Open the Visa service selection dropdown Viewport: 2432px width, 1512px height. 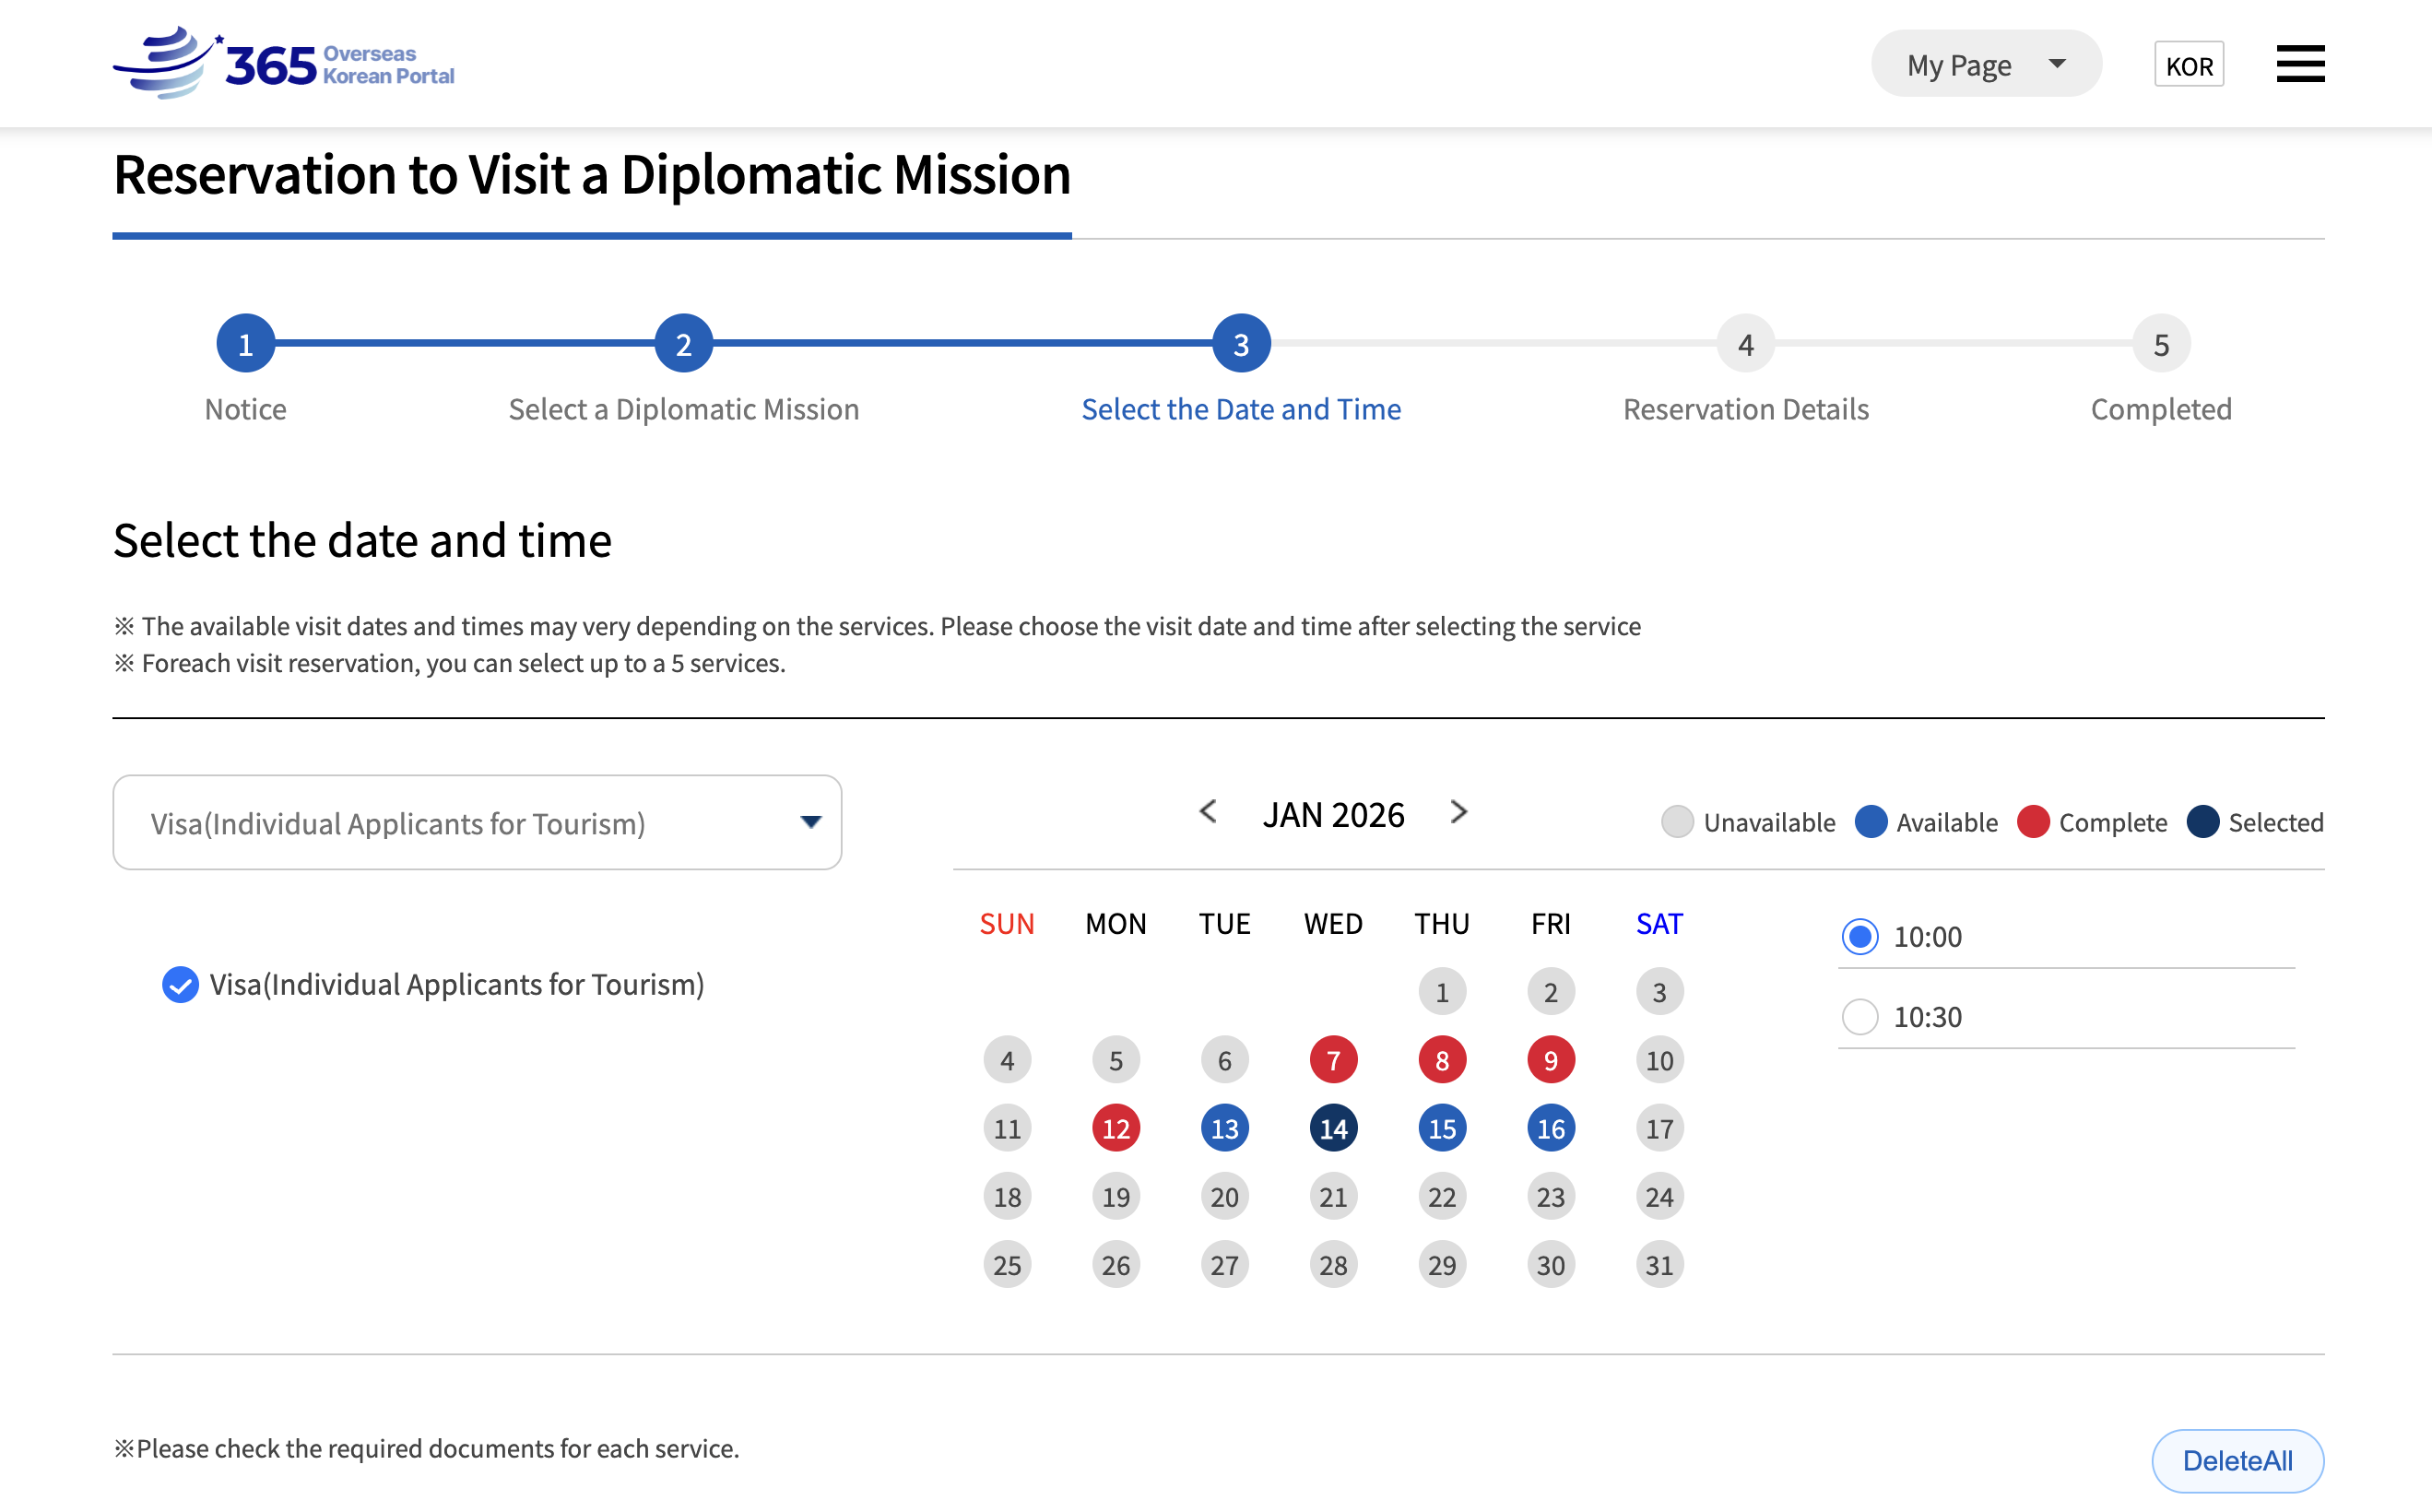coord(477,822)
